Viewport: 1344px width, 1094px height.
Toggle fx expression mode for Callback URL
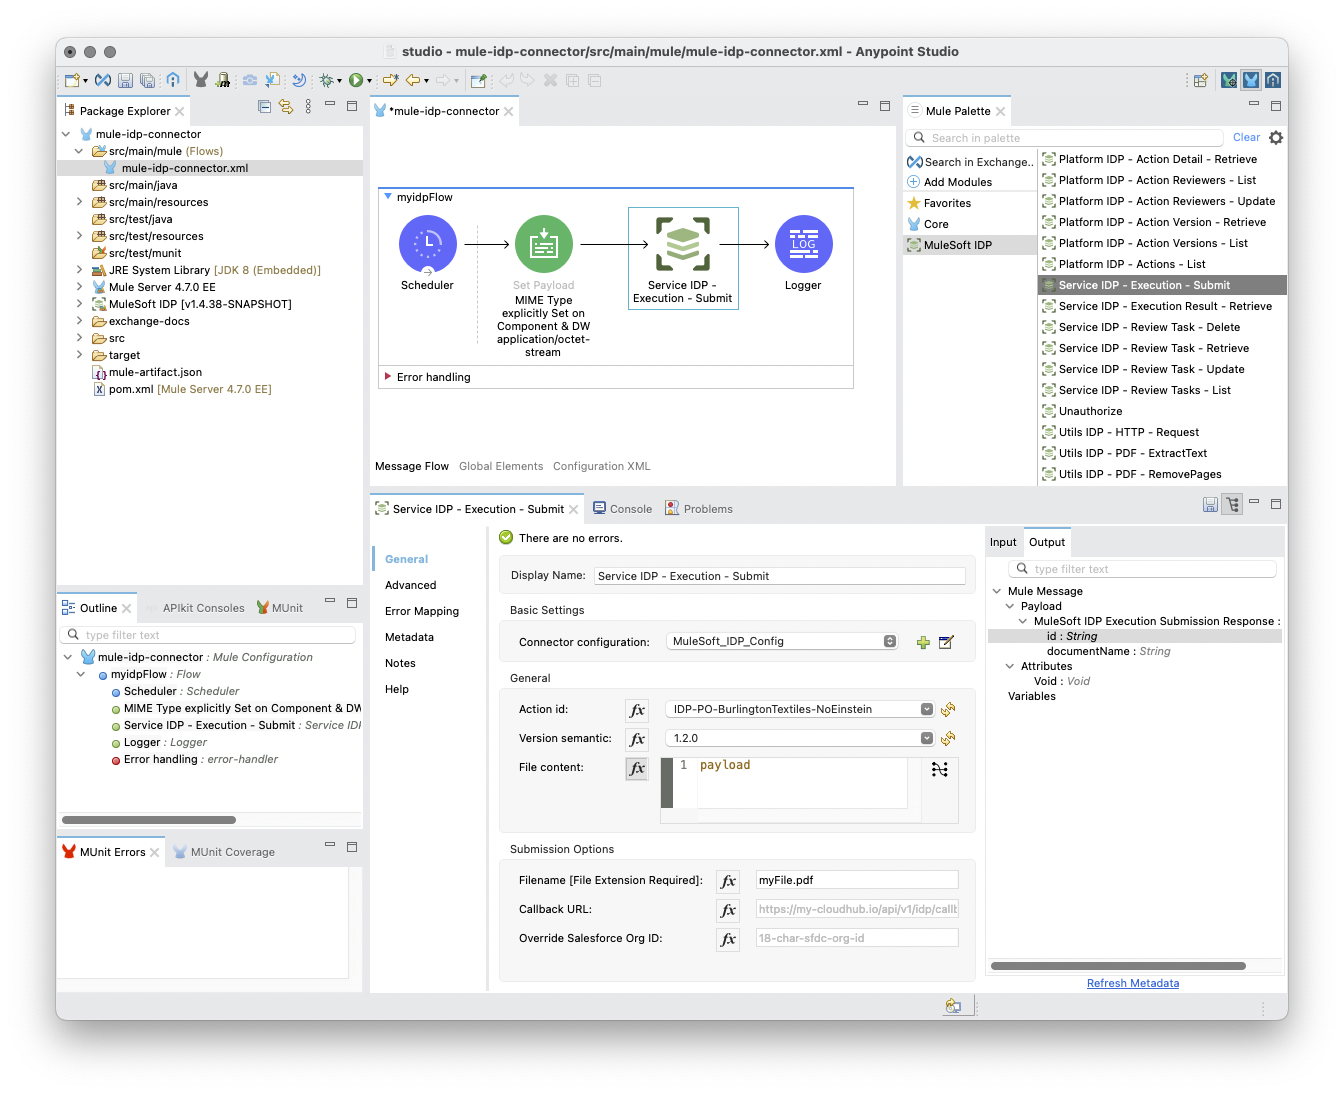[x=728, y=910]
